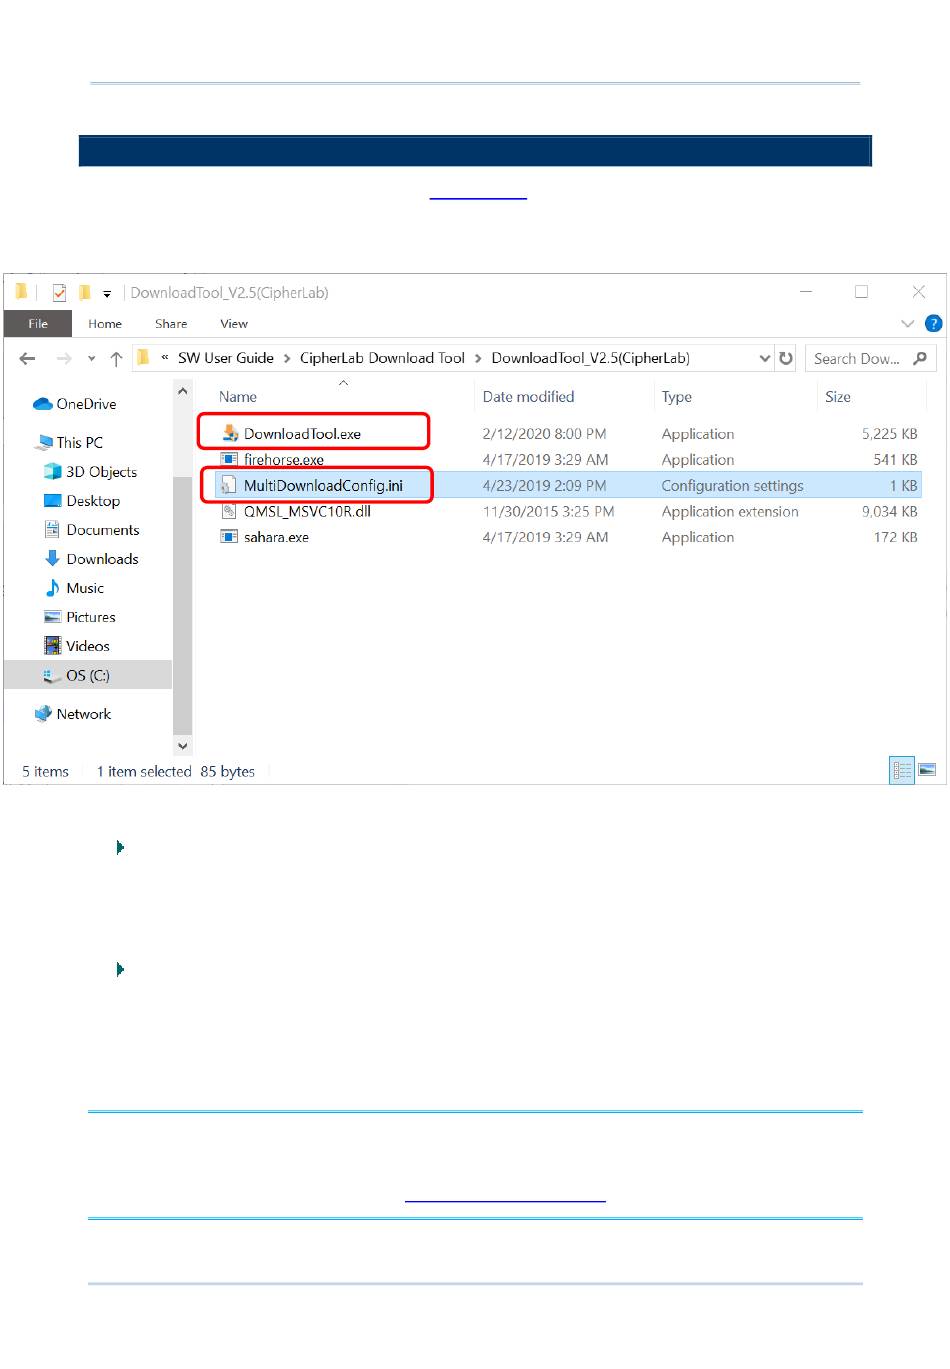The height and width of the screenshot is (1369, 950).
Task: Expand the ribbon with the chevron
Action: click(908, 323)
